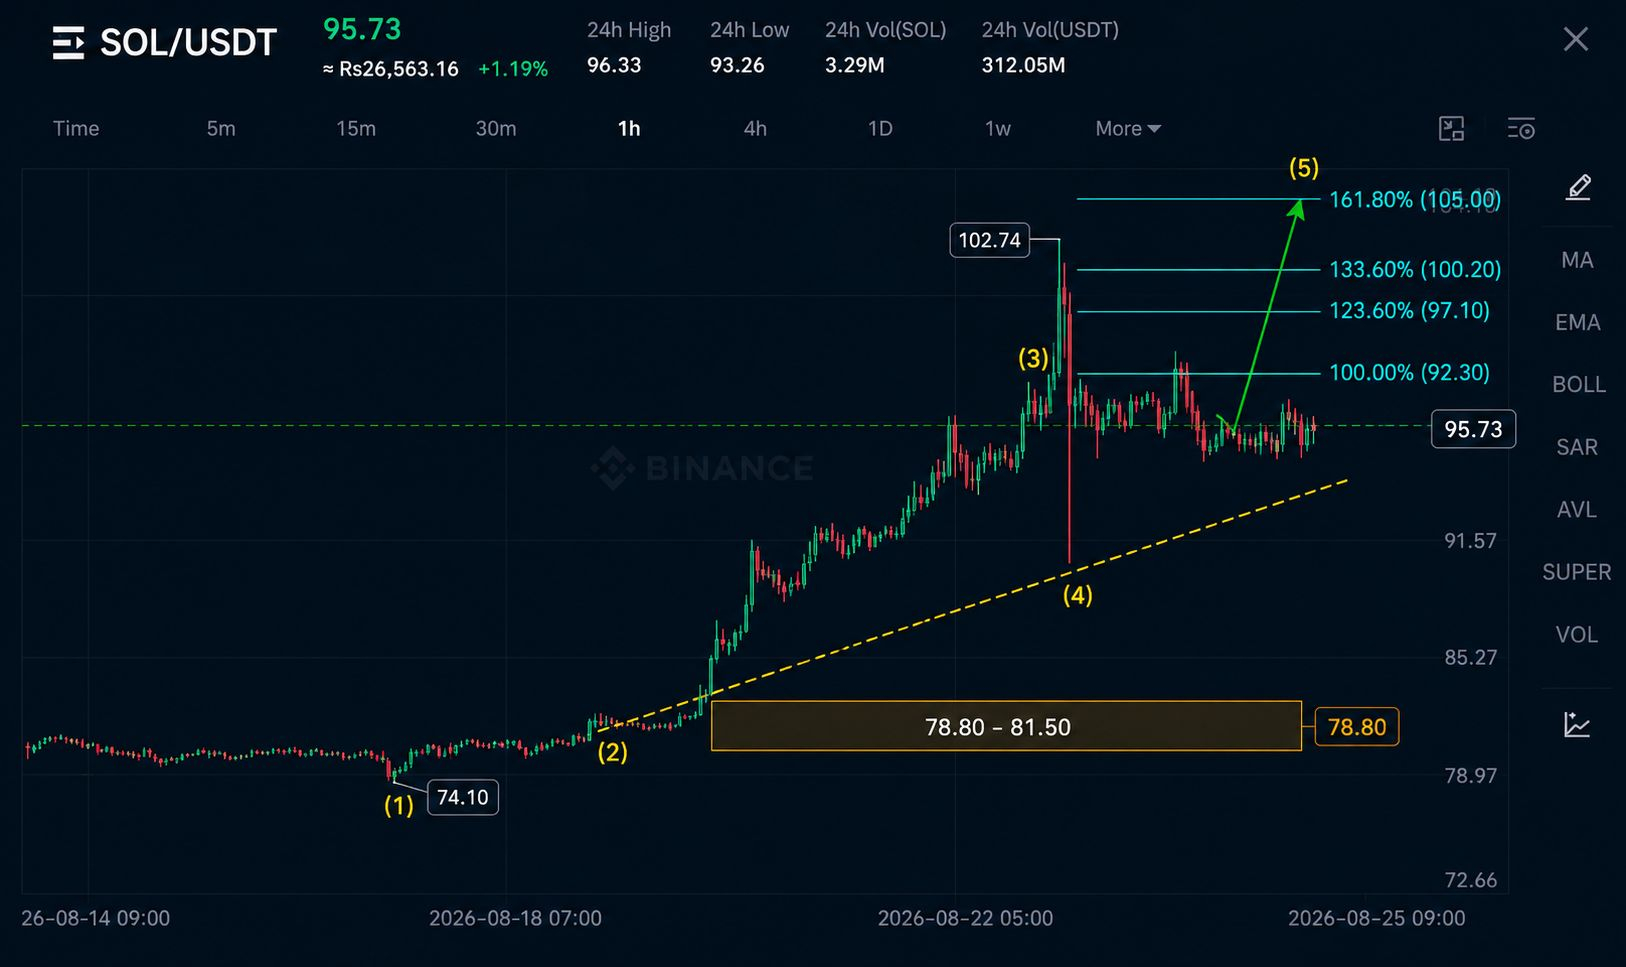The image size is (1626, 967).
Task: Click the 95.73 current price tag on axis
Action: point(1473,429)
